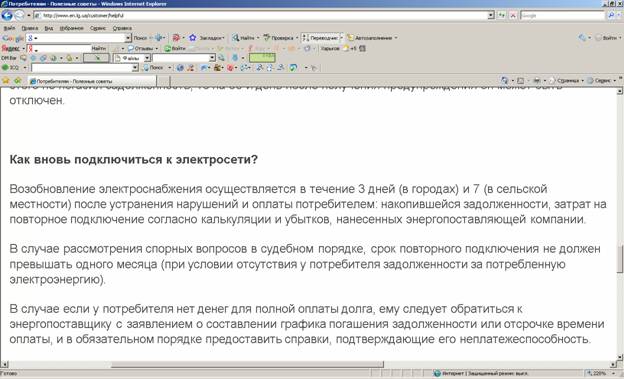
Task: Click in the Google search field at top right
Action: [562, 16]
